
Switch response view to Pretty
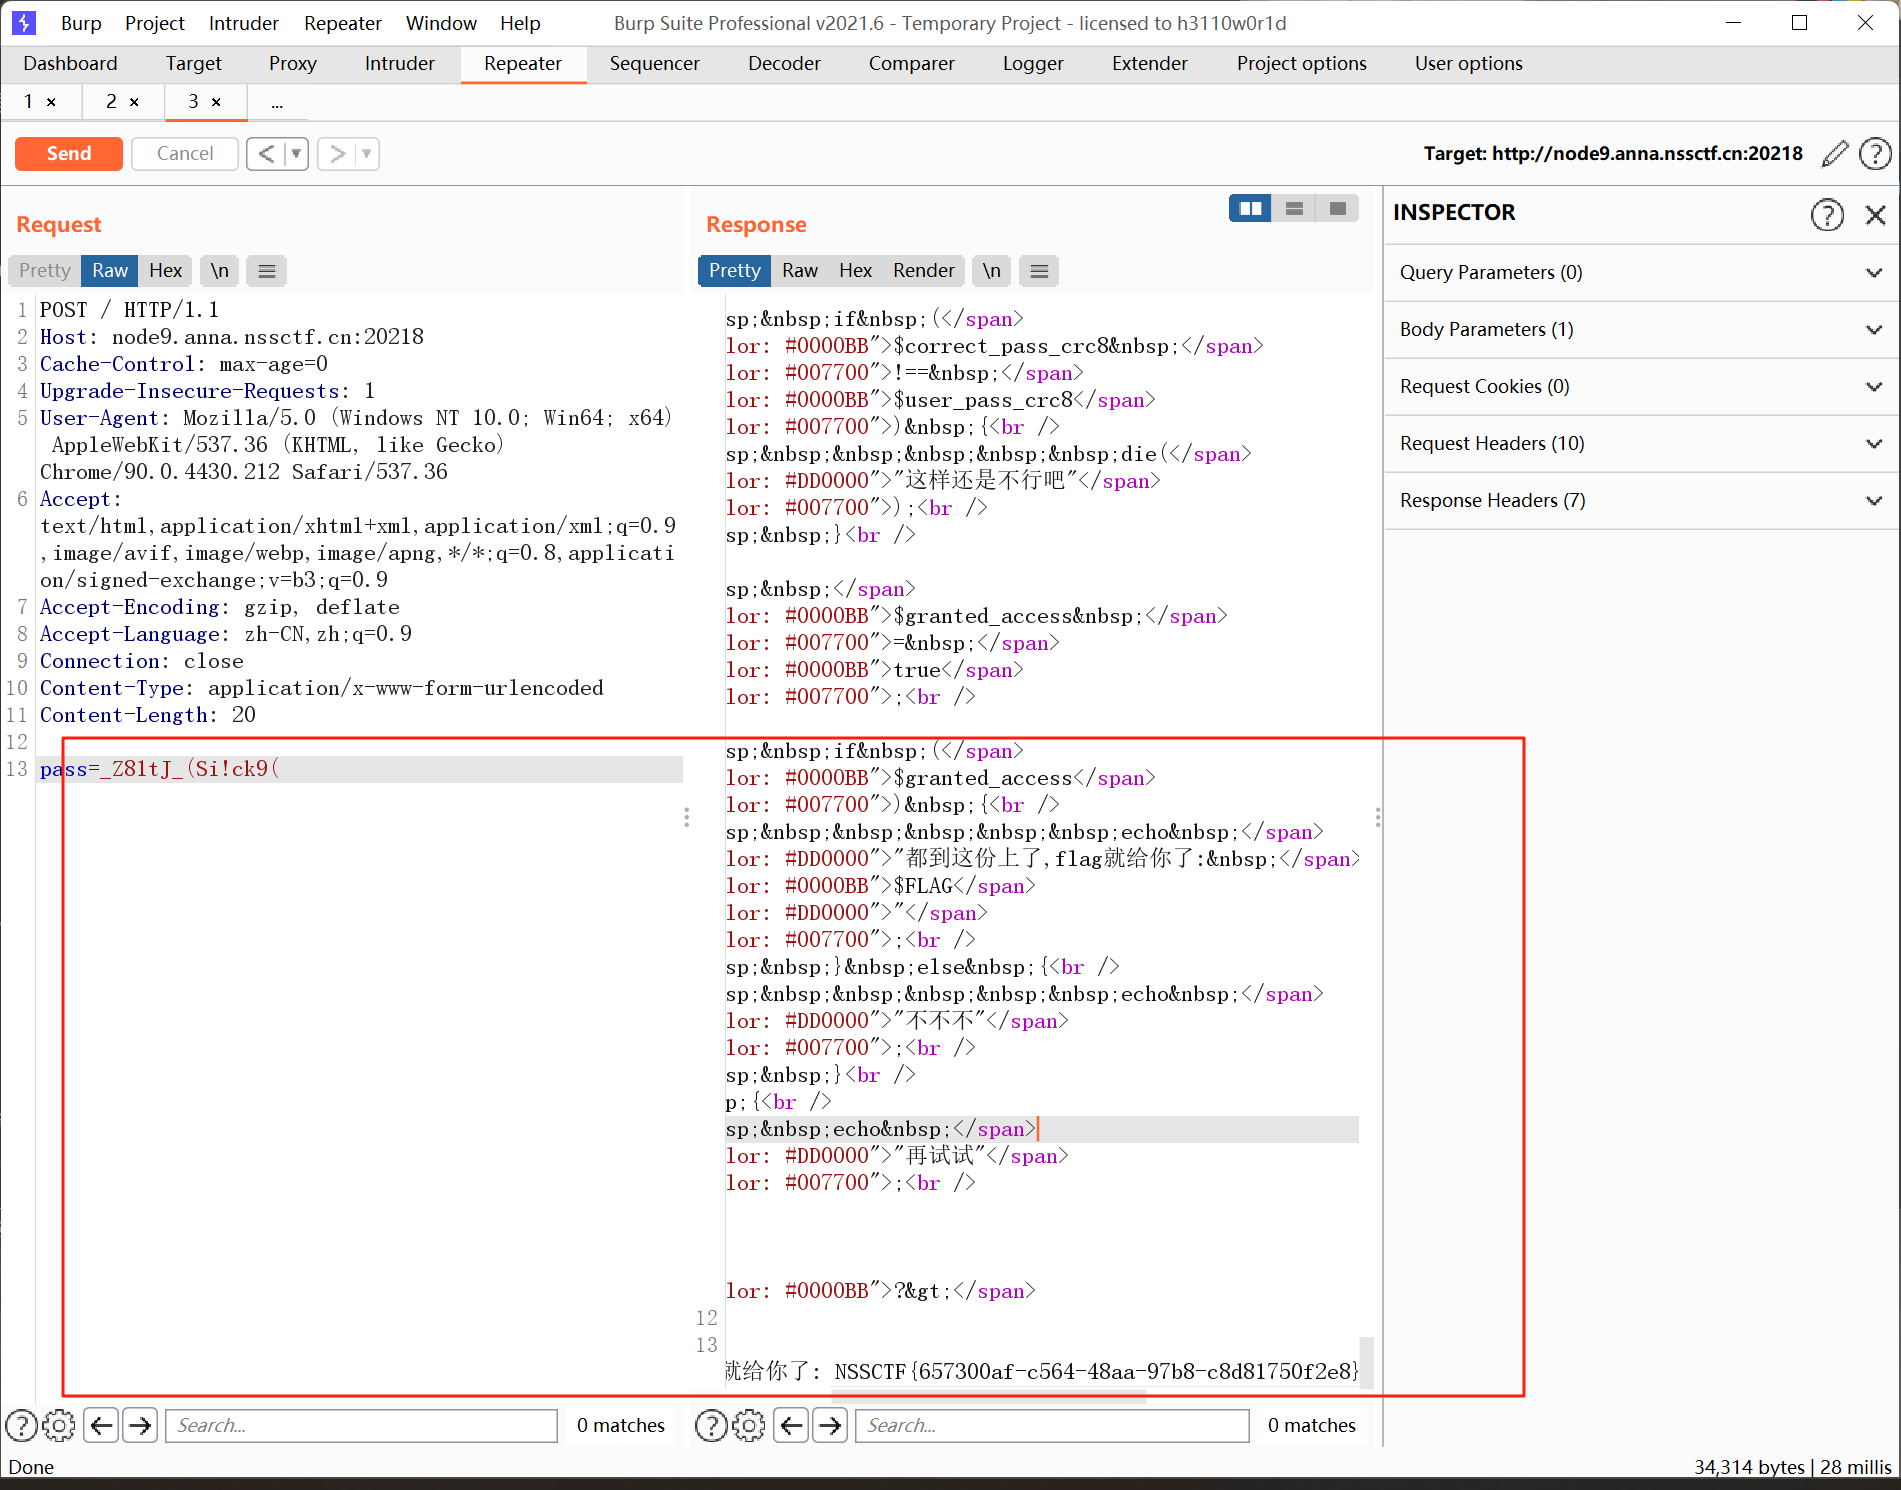735,271
